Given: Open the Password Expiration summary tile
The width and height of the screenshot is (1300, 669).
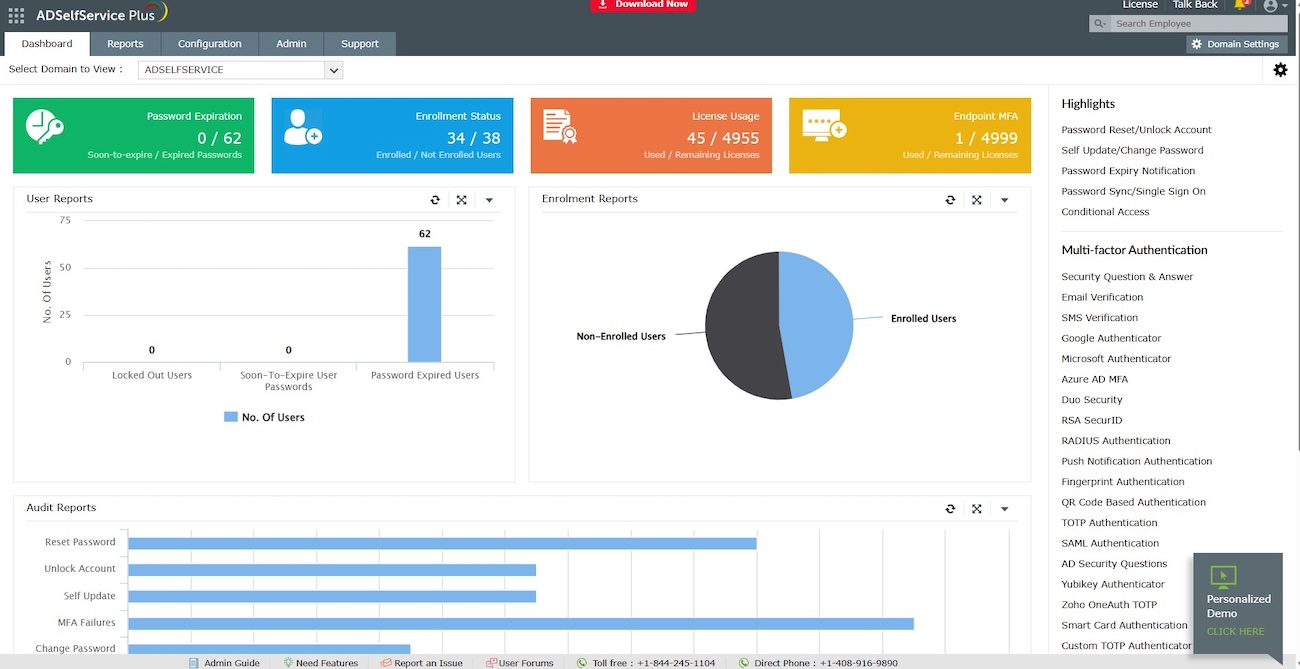Looking at the screenshot, I should 133,135.
